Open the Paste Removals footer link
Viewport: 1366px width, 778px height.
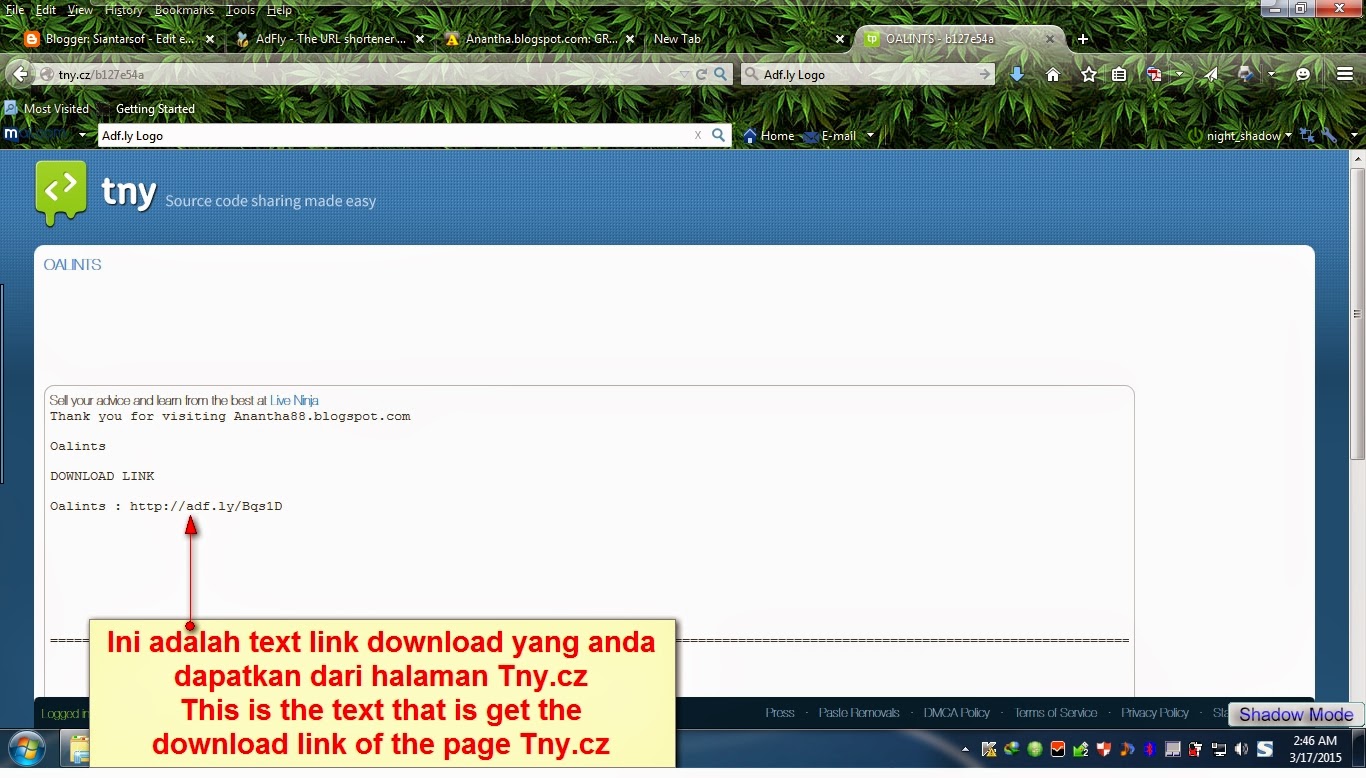(859, 713)
